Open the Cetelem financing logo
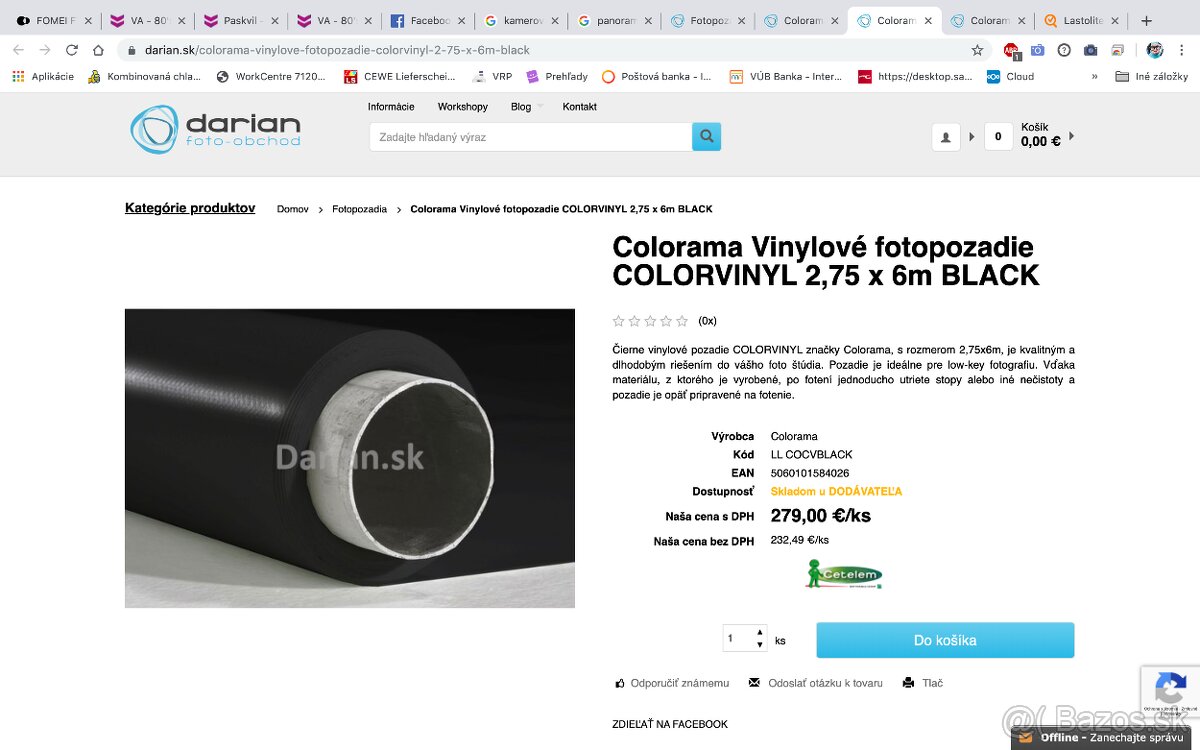 click(844, 574)
